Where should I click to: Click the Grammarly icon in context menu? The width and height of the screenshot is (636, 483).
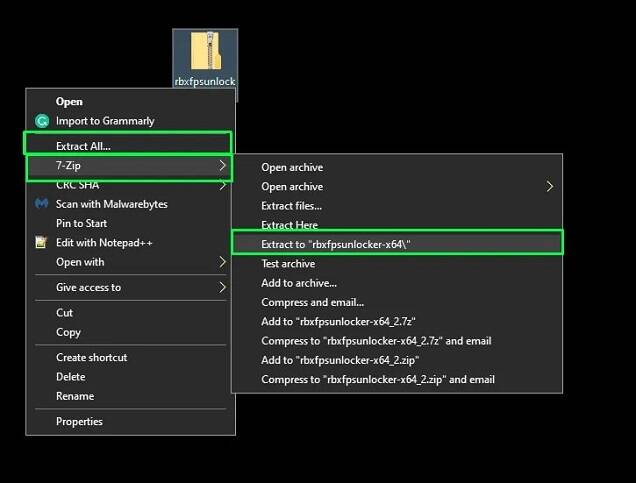pos(42,121)
